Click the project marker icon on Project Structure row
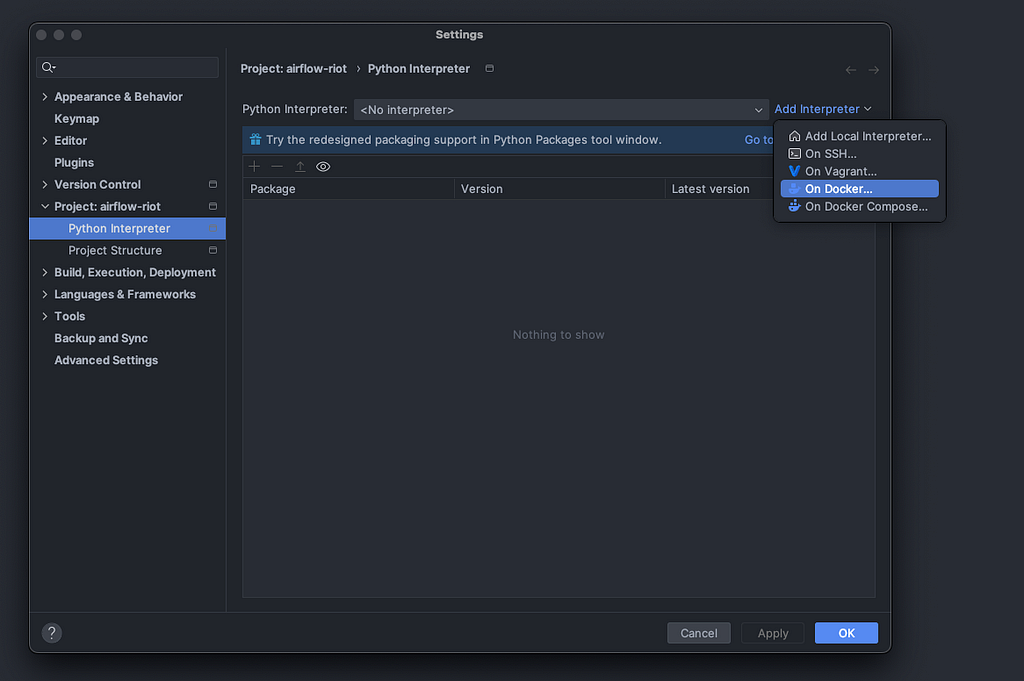The image size is (1024, 681). [x=212, y=250]
